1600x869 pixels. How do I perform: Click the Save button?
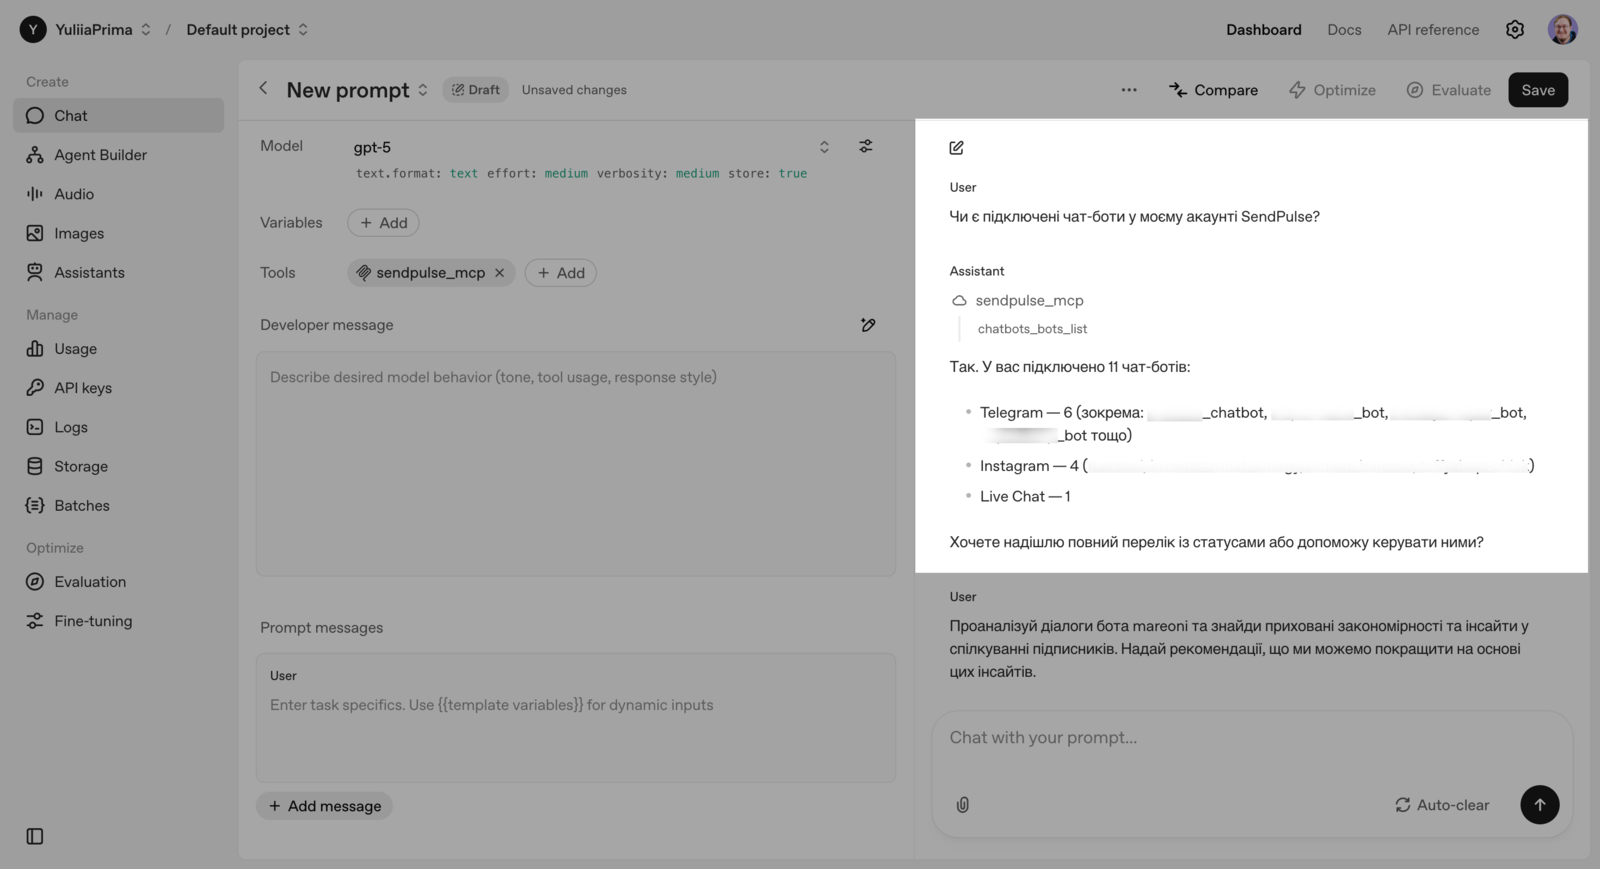(x=1537, y=90)
